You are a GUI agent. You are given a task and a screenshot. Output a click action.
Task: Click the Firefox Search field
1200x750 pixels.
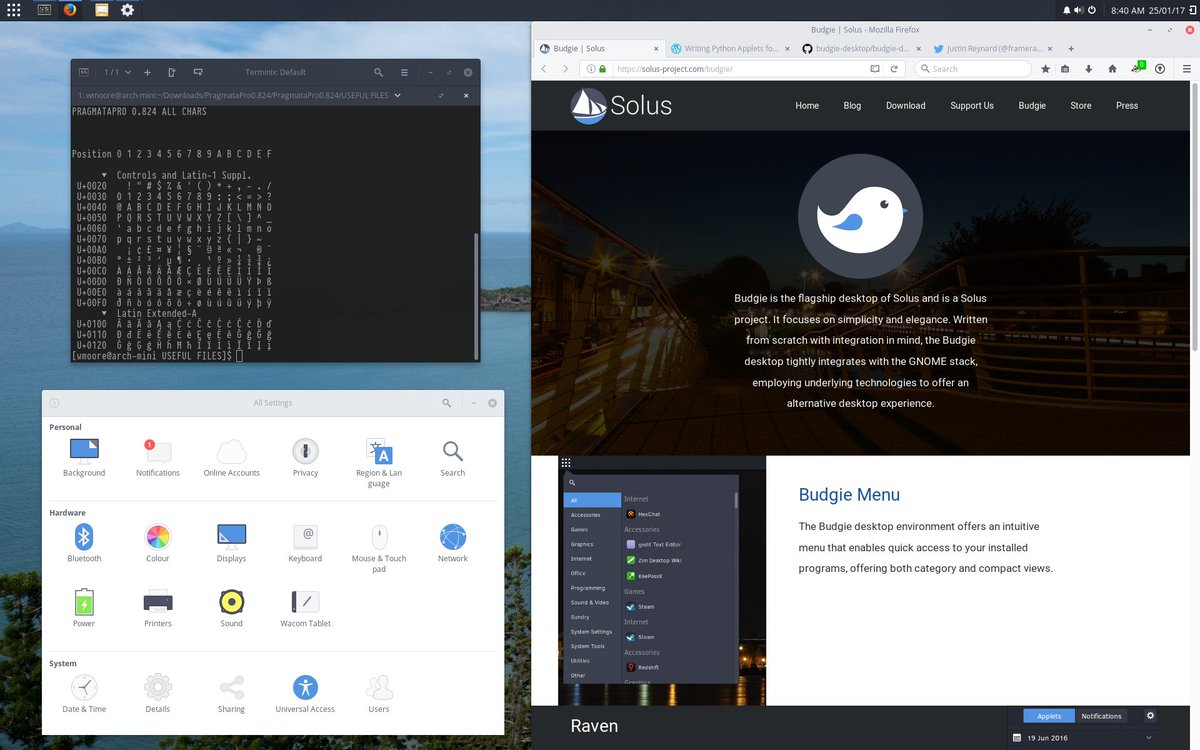[973, 69]
